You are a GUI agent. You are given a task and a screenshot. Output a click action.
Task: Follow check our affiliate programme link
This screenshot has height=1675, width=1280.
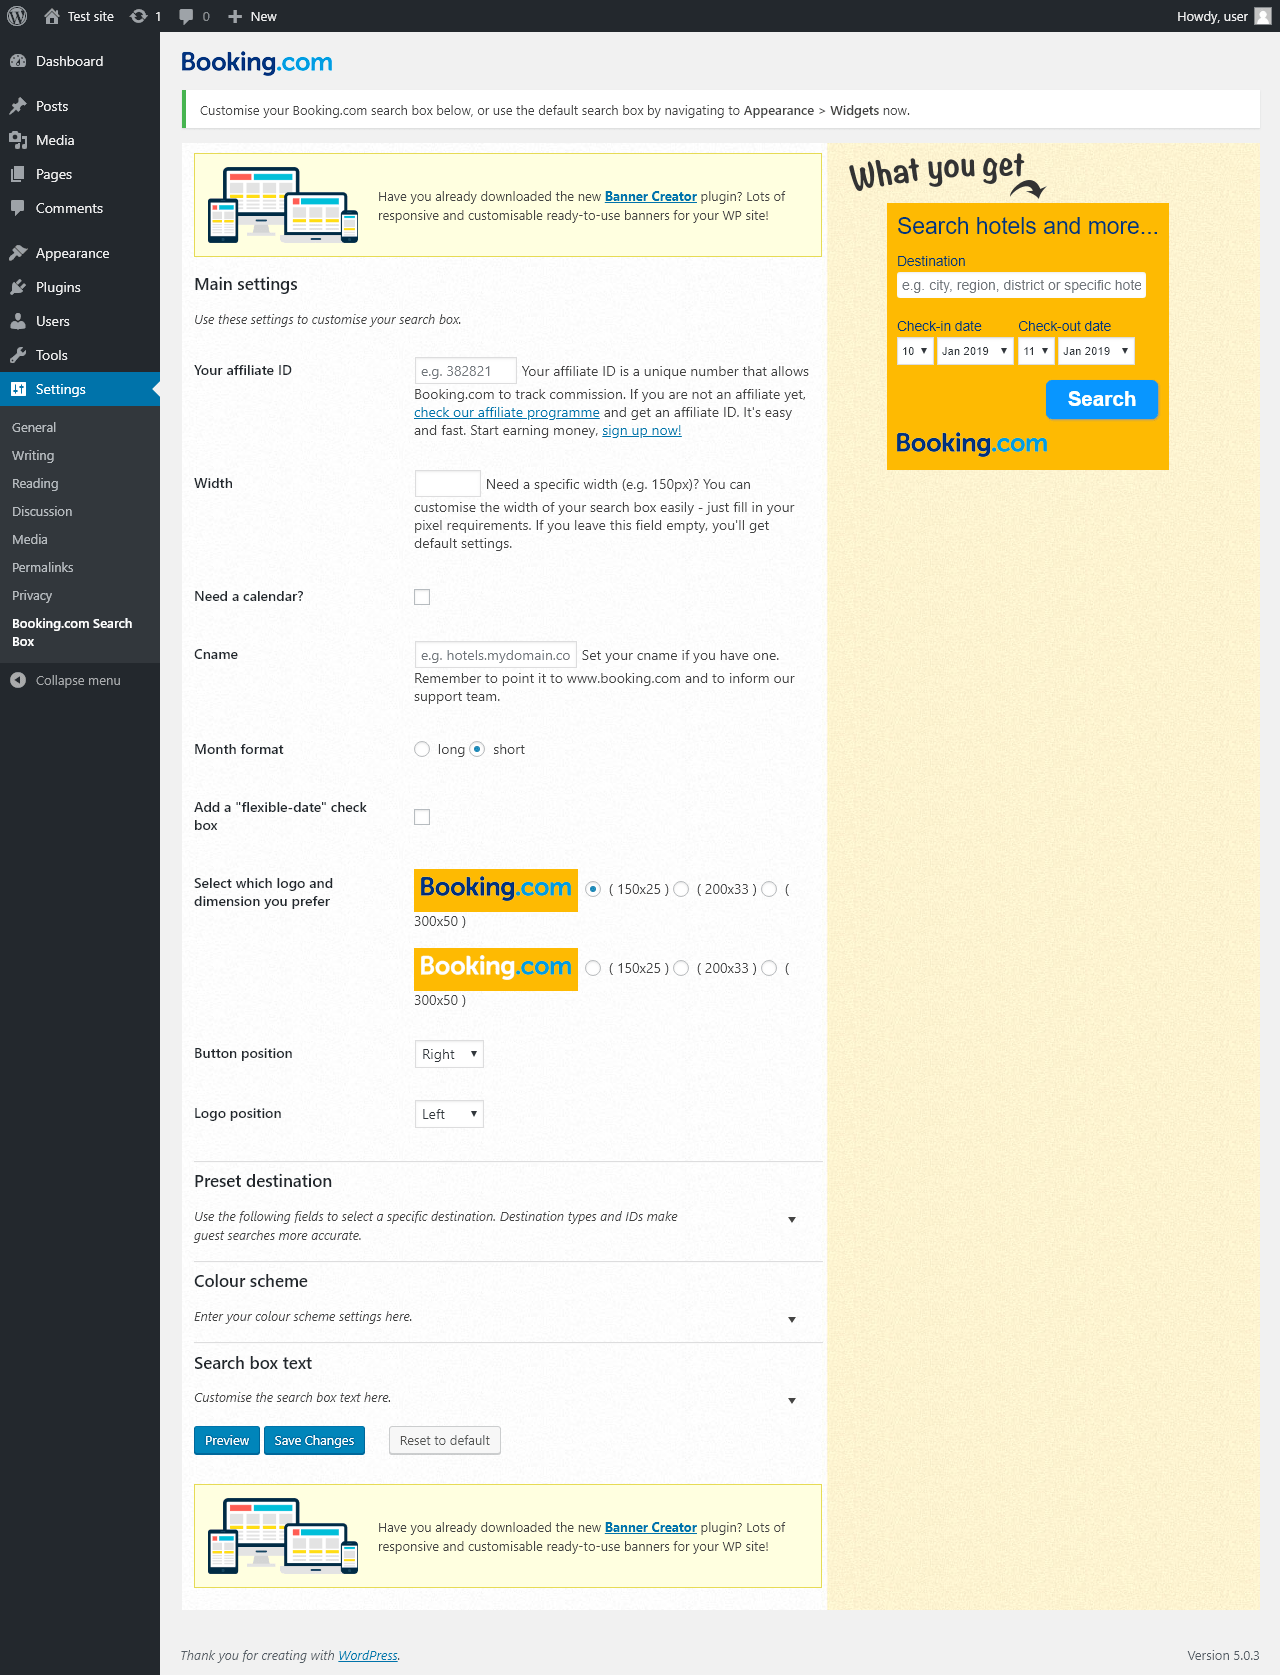(x=507, y=412)
